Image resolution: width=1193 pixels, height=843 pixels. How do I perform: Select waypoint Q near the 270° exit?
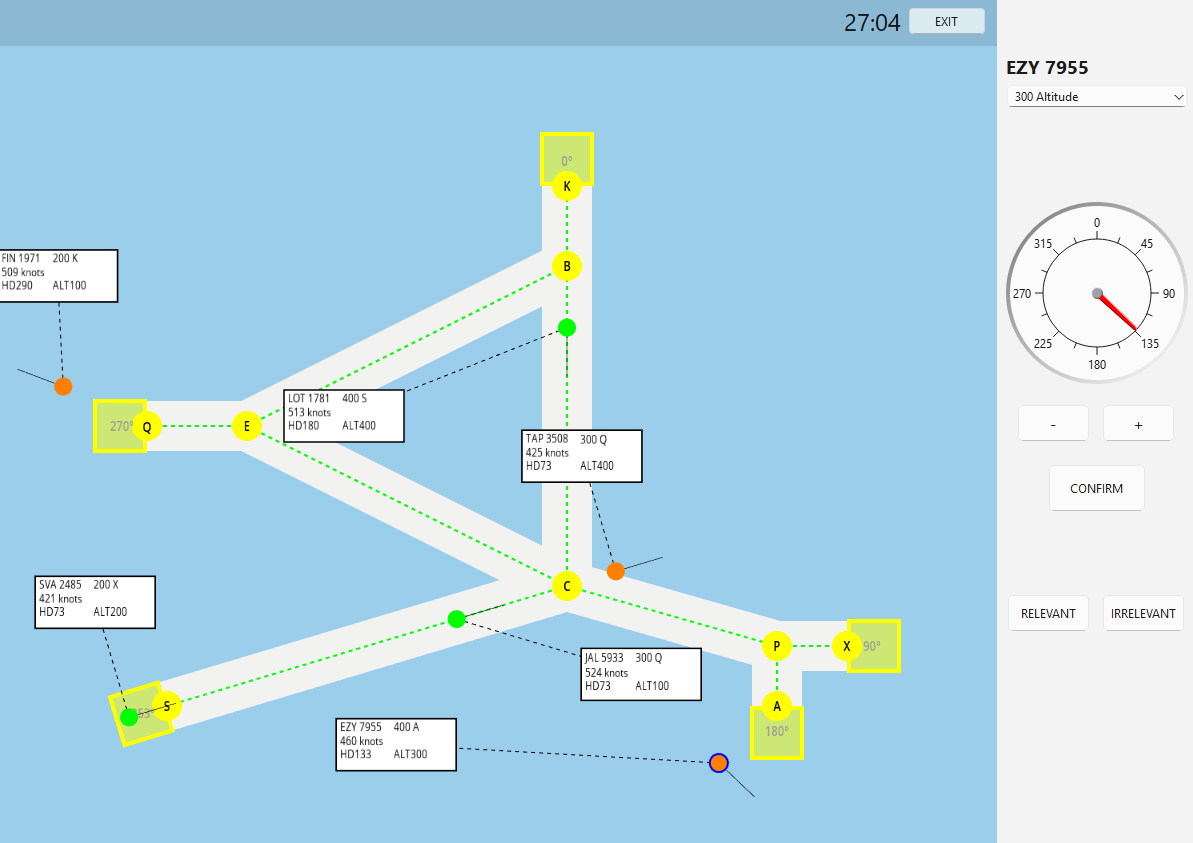click(x=148, y=426)
